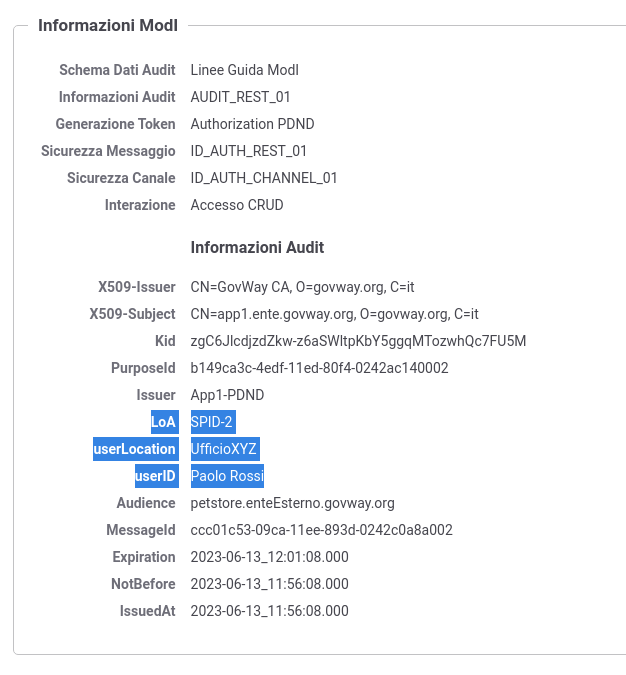Click the MessageId UUID value
This screenshot has height=675, width=626.
[322, 530]
